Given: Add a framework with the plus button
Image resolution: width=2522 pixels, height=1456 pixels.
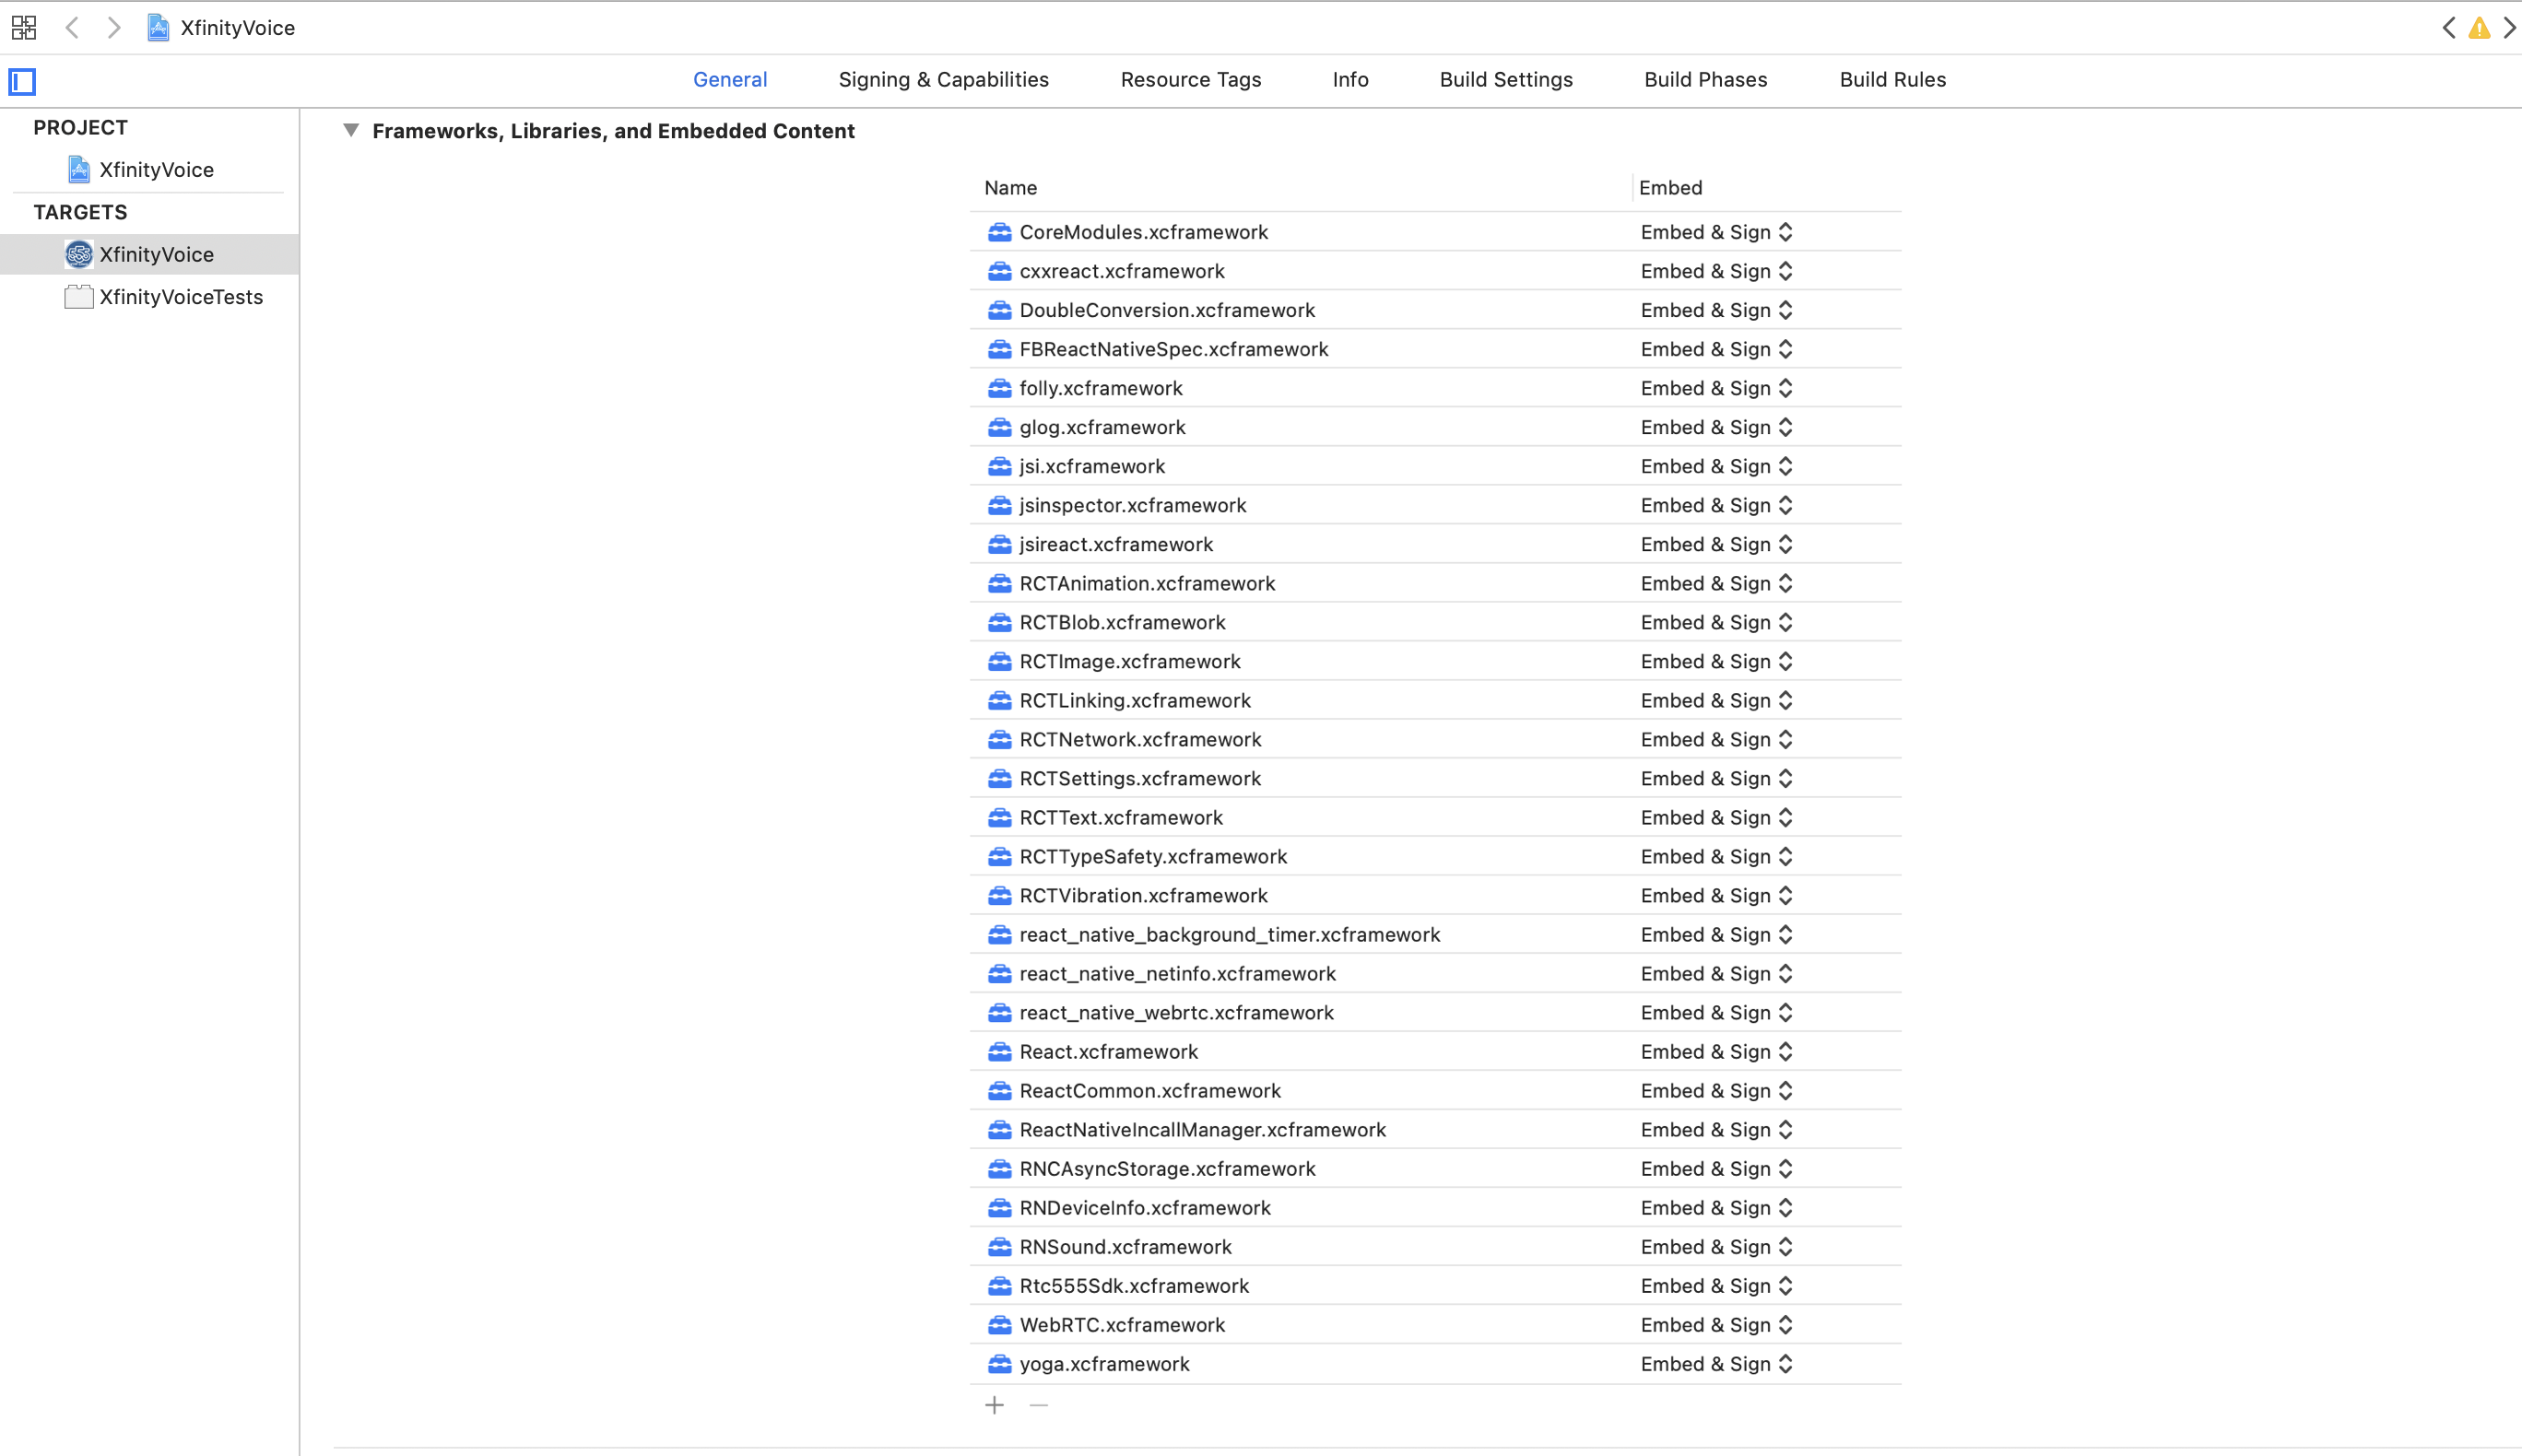Looking at the screenshot, I should click(x=994, y=1405).
